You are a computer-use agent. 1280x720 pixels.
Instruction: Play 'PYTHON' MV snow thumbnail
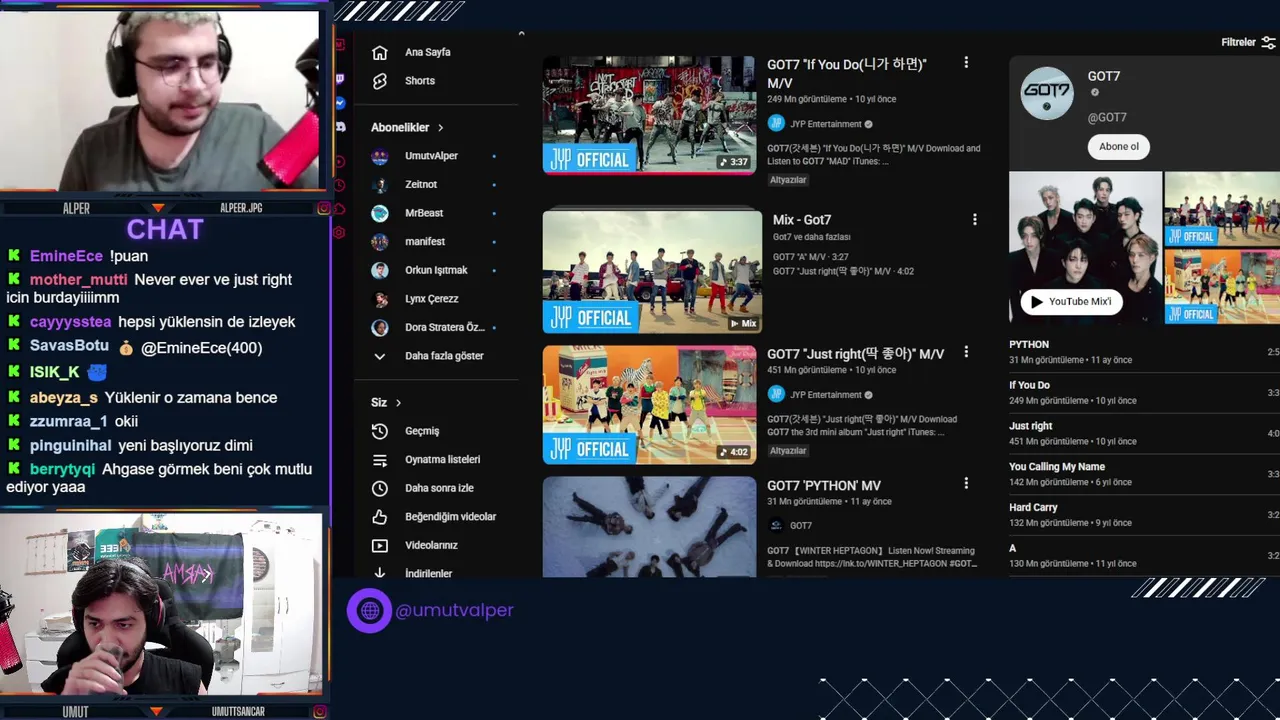tap(650, 526)
